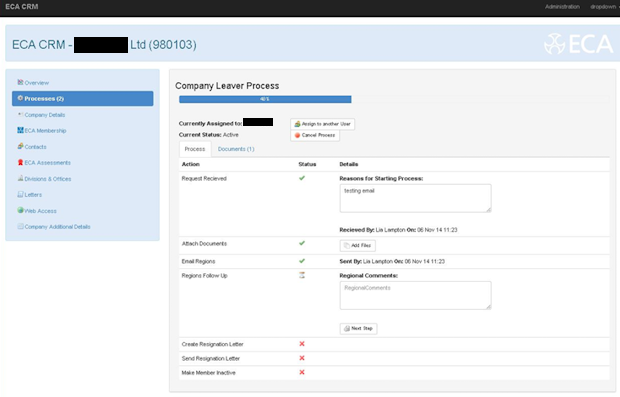Expand the top bar dropdown menu
Screen dimensions: 620x397
click(x=604, y=7)
